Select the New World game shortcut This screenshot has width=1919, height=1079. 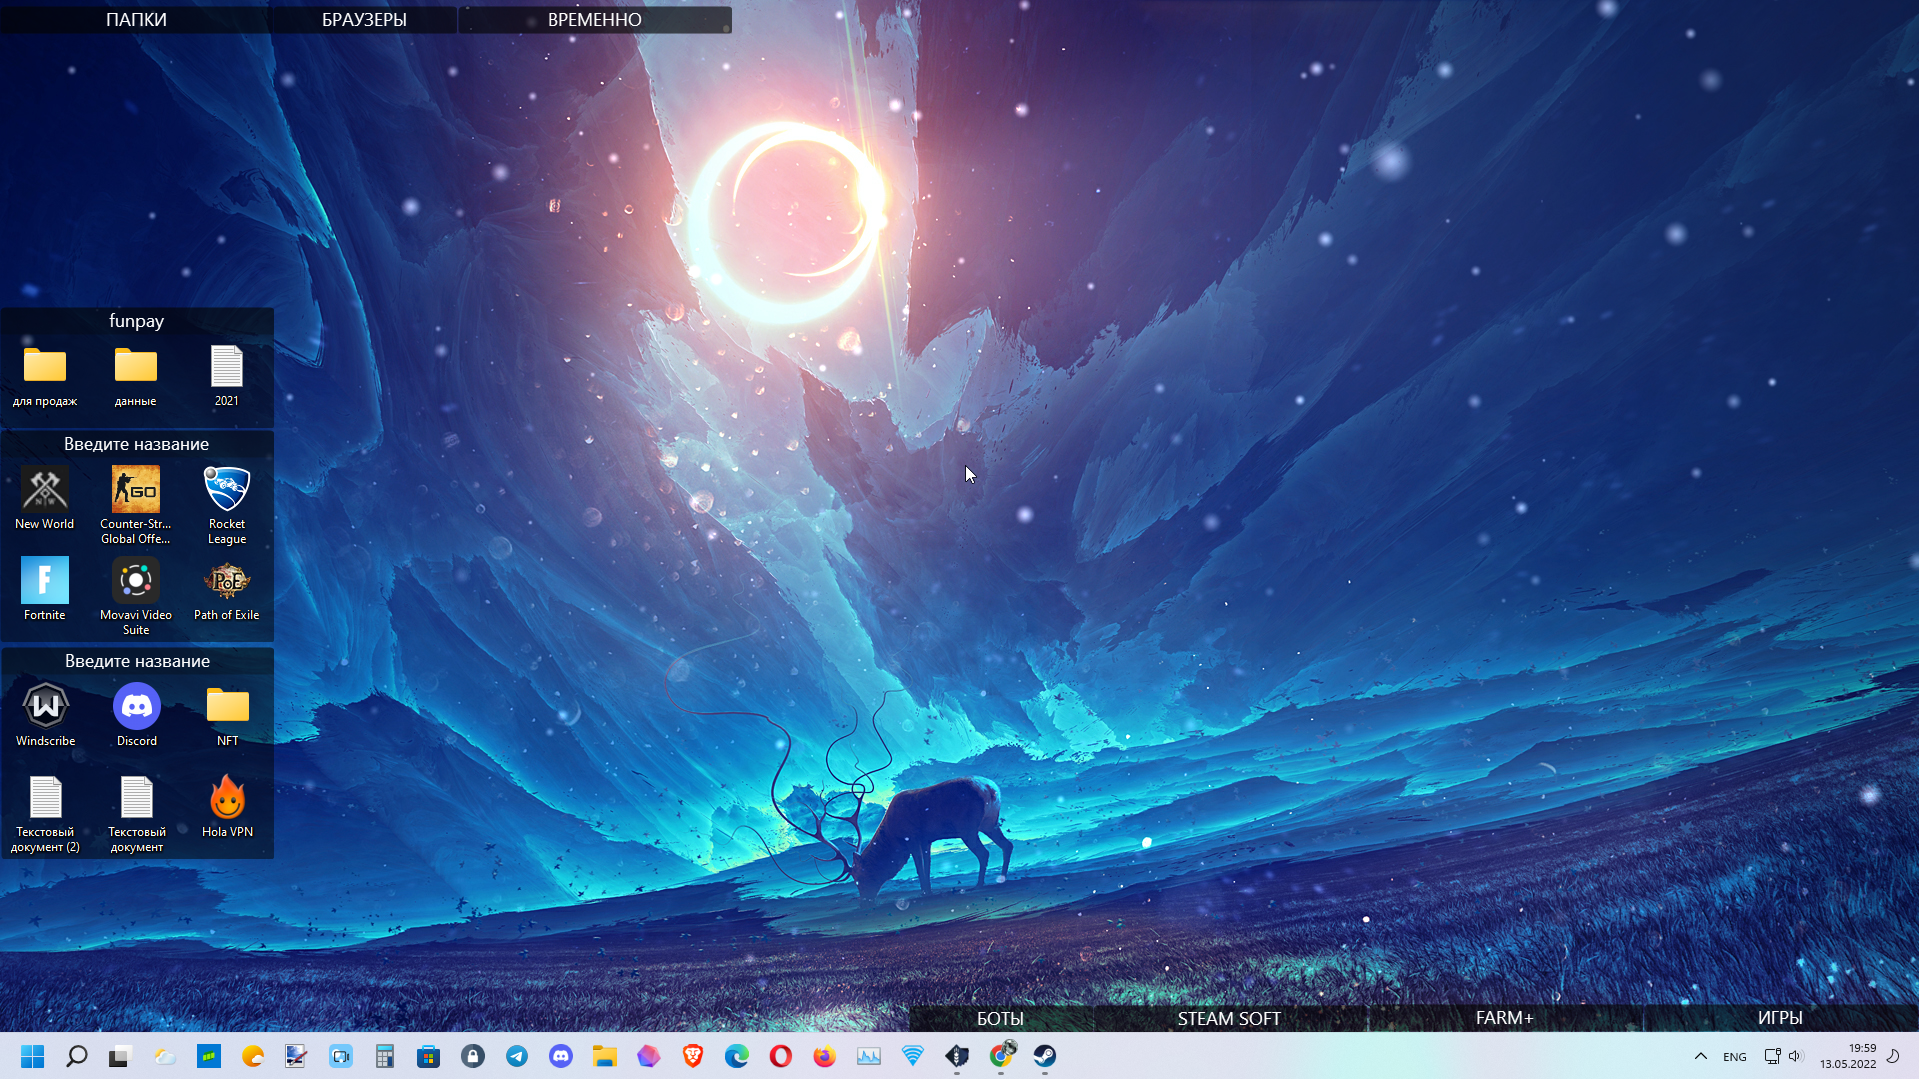[x=45, y=499]
